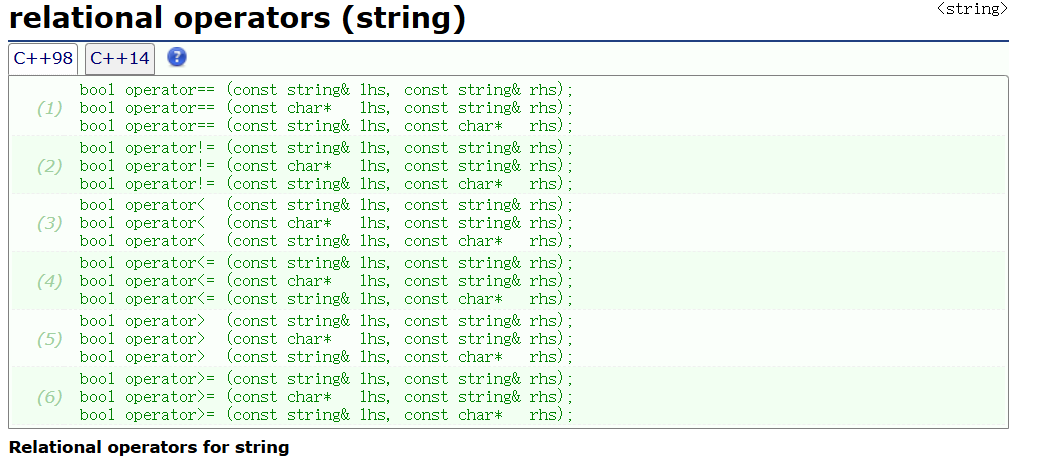Click the operator!= line with char* rhs
Viewport: 1049px width, 460px height.
click(x=326, y=184)
